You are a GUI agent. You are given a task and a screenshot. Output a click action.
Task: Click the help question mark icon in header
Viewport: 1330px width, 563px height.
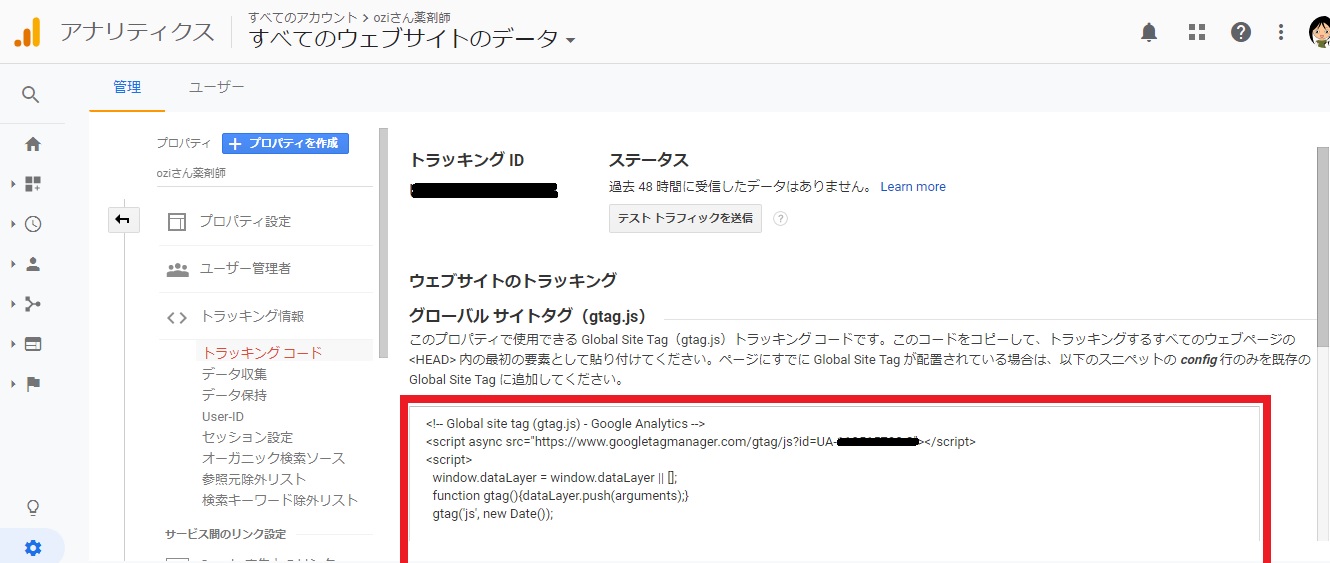pos(1241,32)
